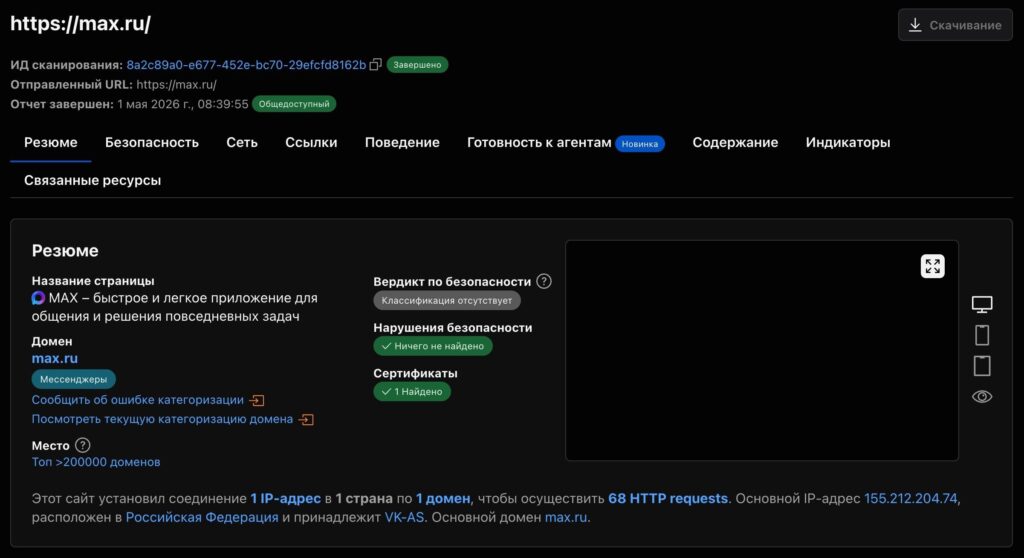This screenshot has height=558, width=1024.
Task: Expand the screenshot preview to fullscreen
Action: (933, 266)
